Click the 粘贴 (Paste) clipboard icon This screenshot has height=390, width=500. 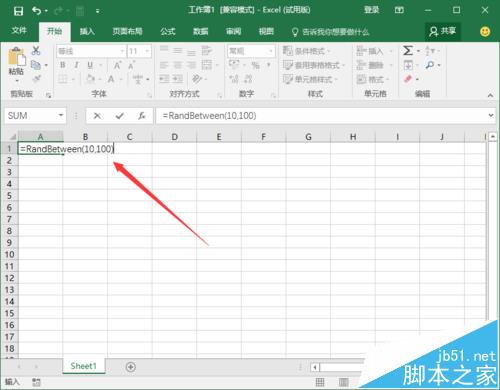17,56
